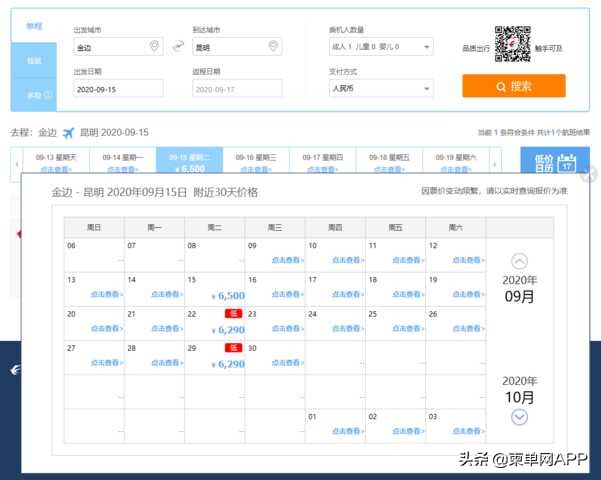601x480 pixels.
Task: Open payment method dropdown showing 人民币
Action: 381,89
